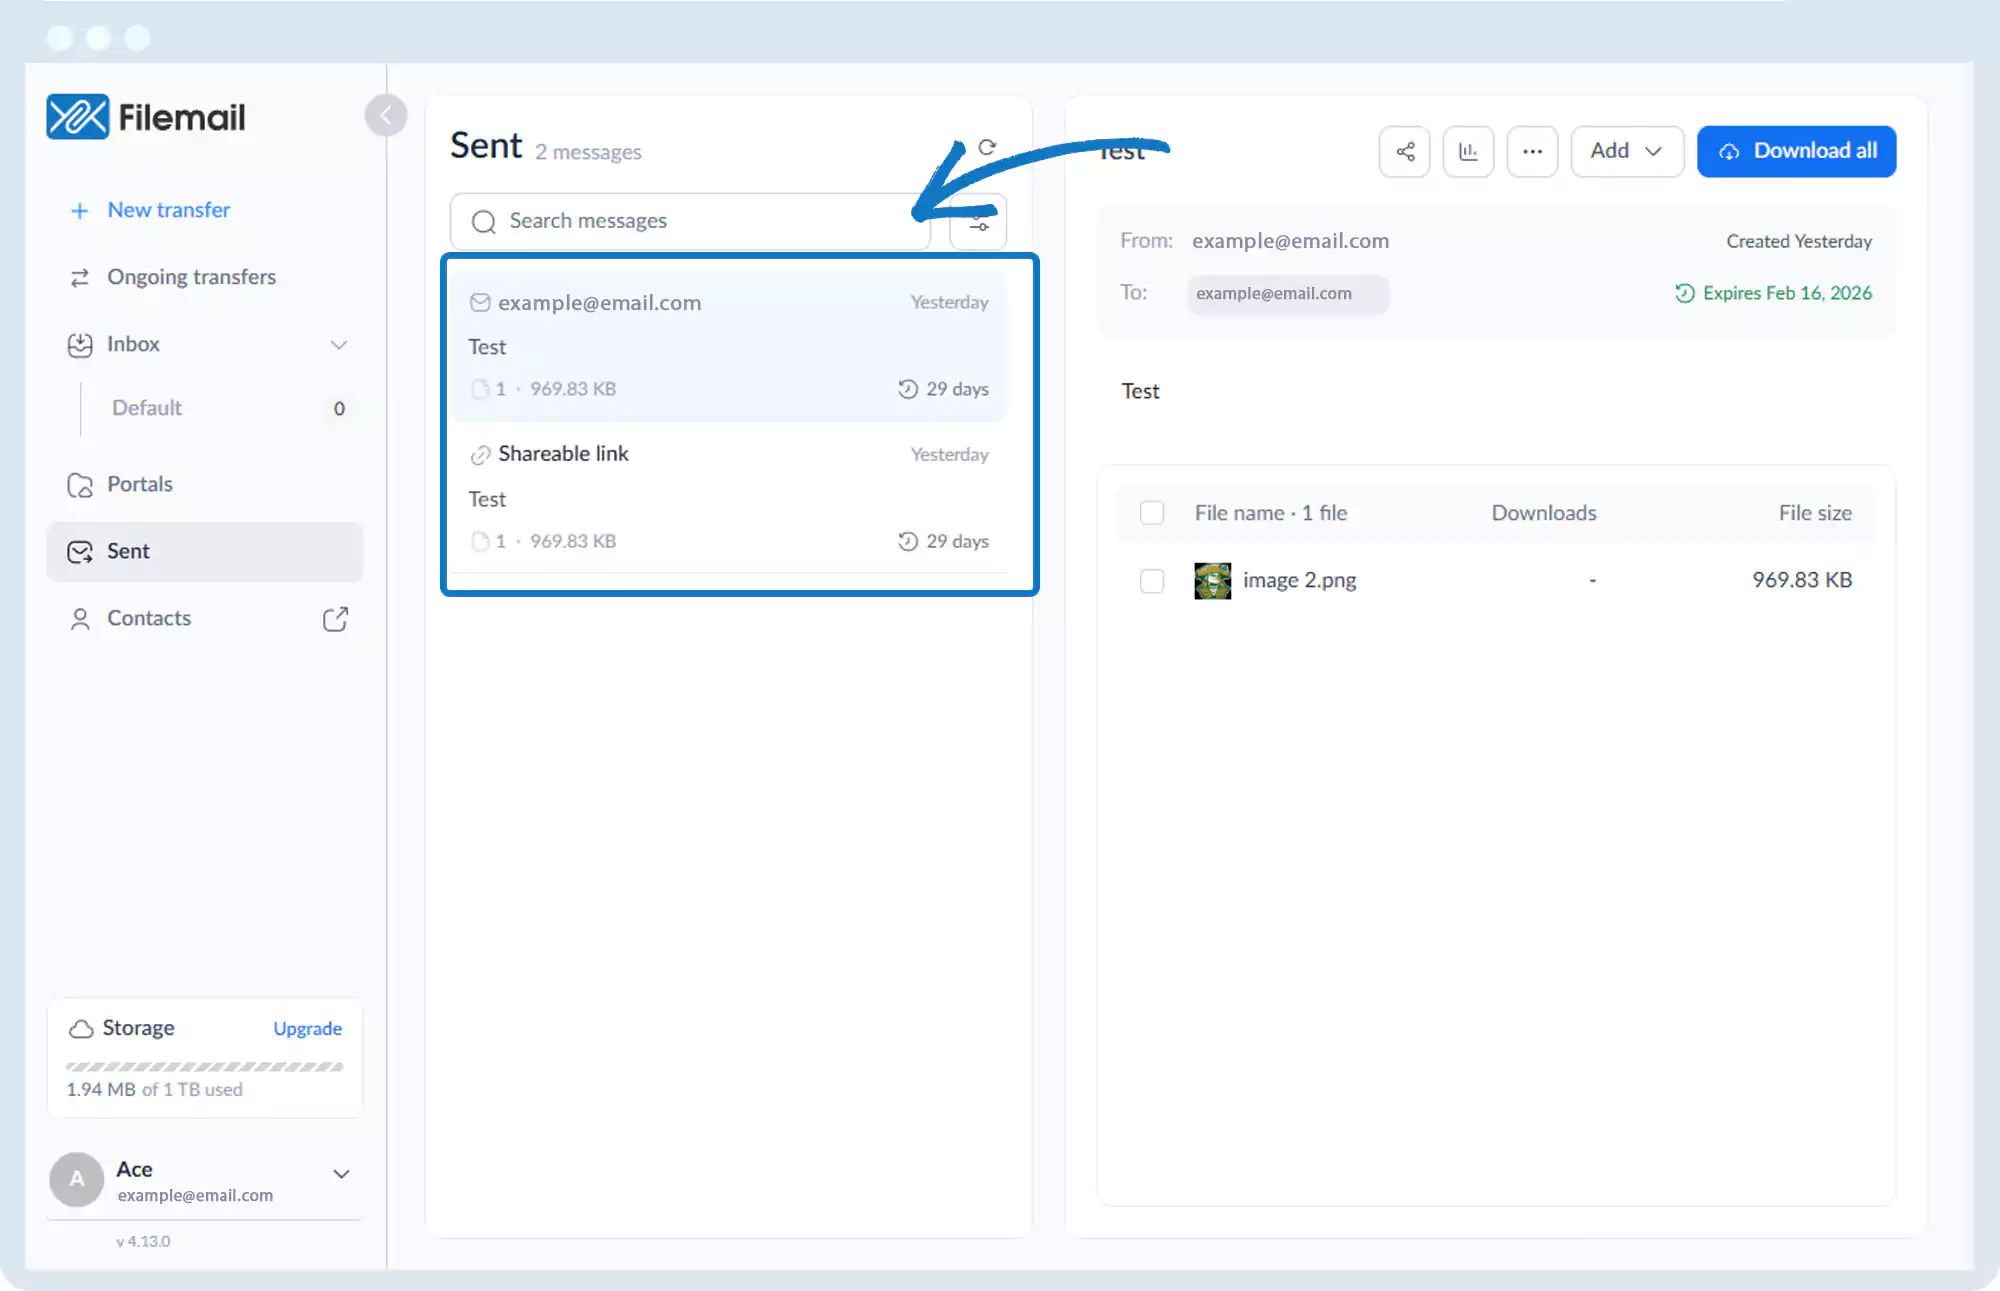The image size is (2000, 1291).
Task: Open the Ace account menu chevron
Action: [341, 1174]
